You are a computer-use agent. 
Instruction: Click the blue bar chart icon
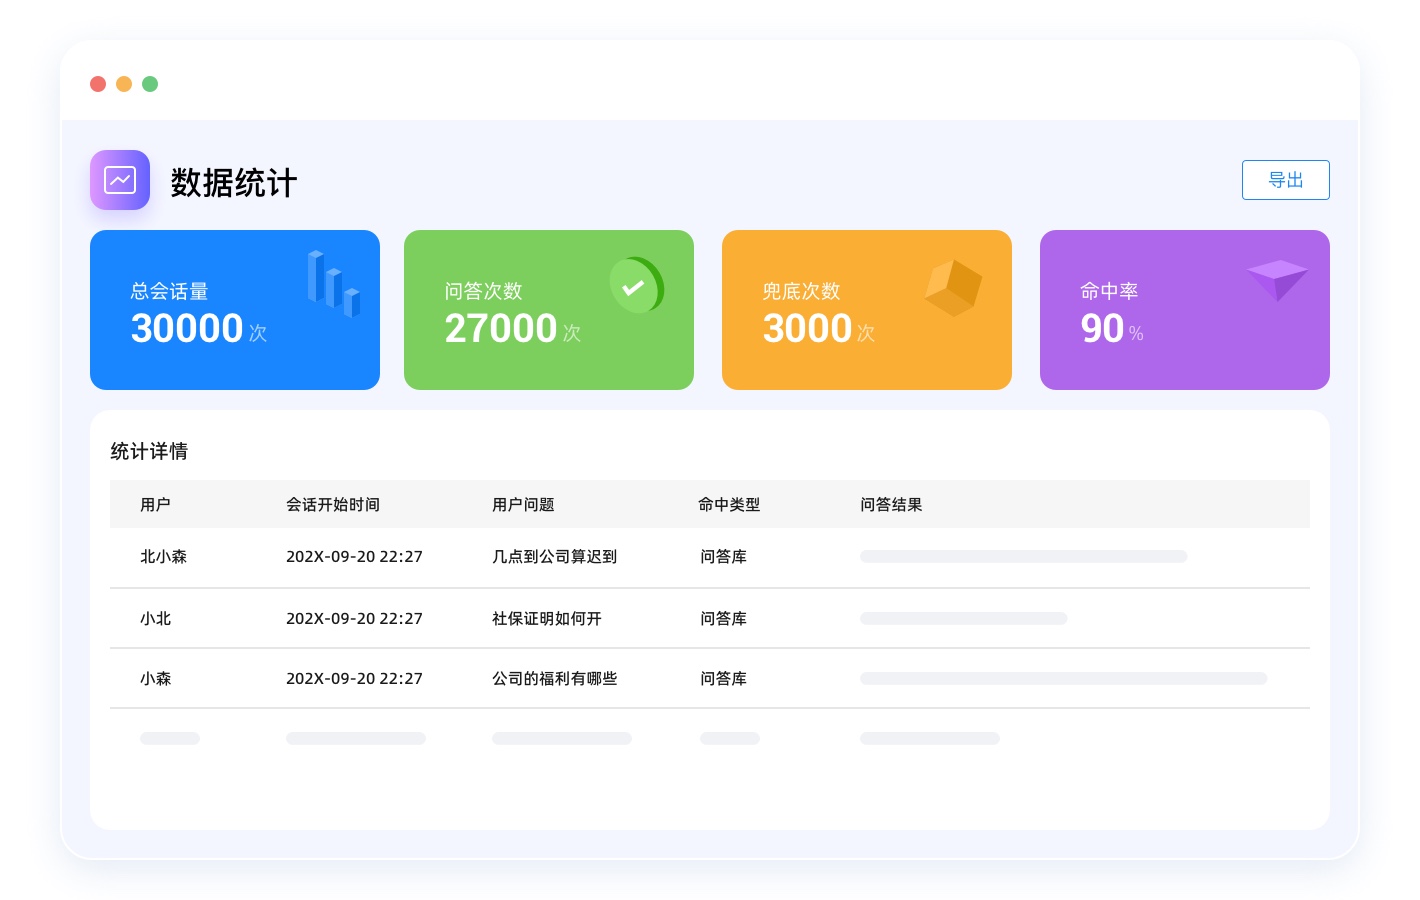coord(333,284)
